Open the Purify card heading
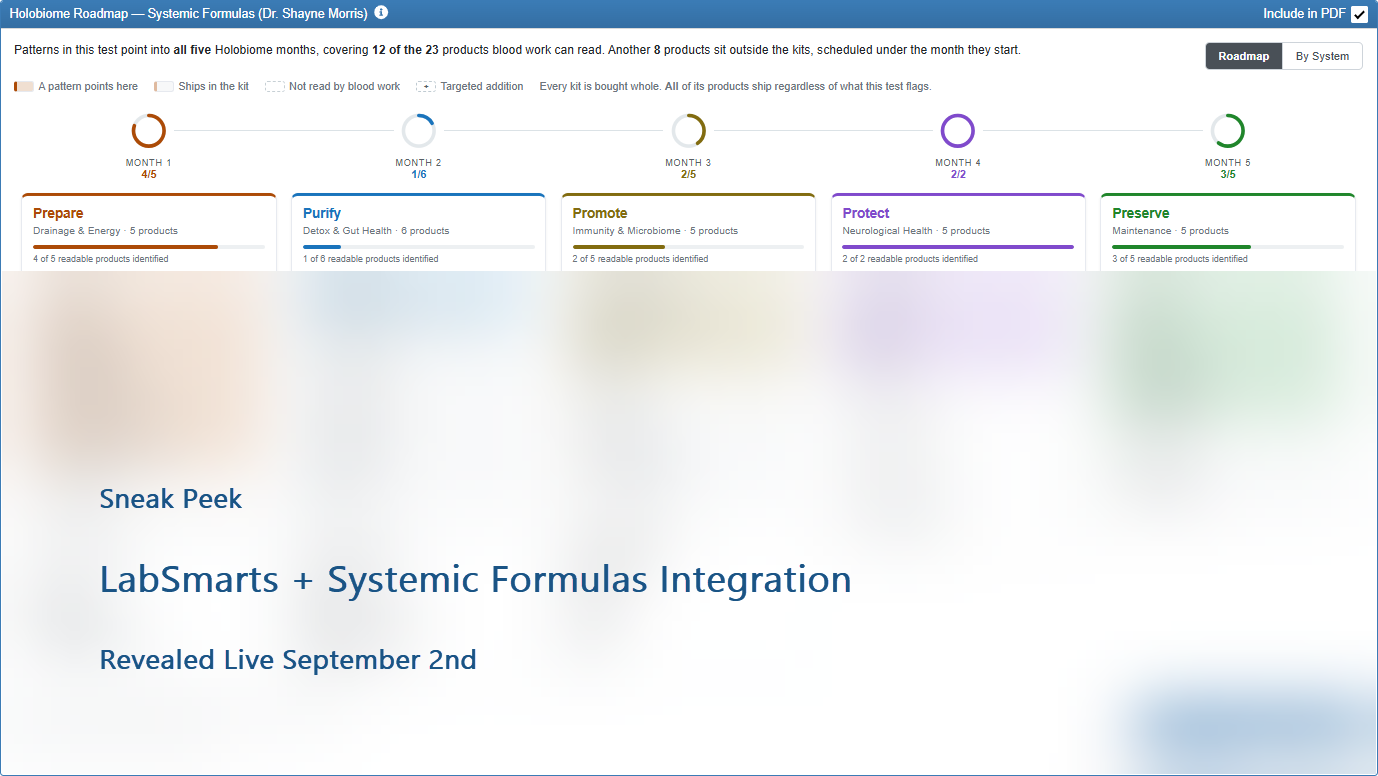Image resolution: width=1378 pixels, height=776 pixels. [x=322, y=213]
